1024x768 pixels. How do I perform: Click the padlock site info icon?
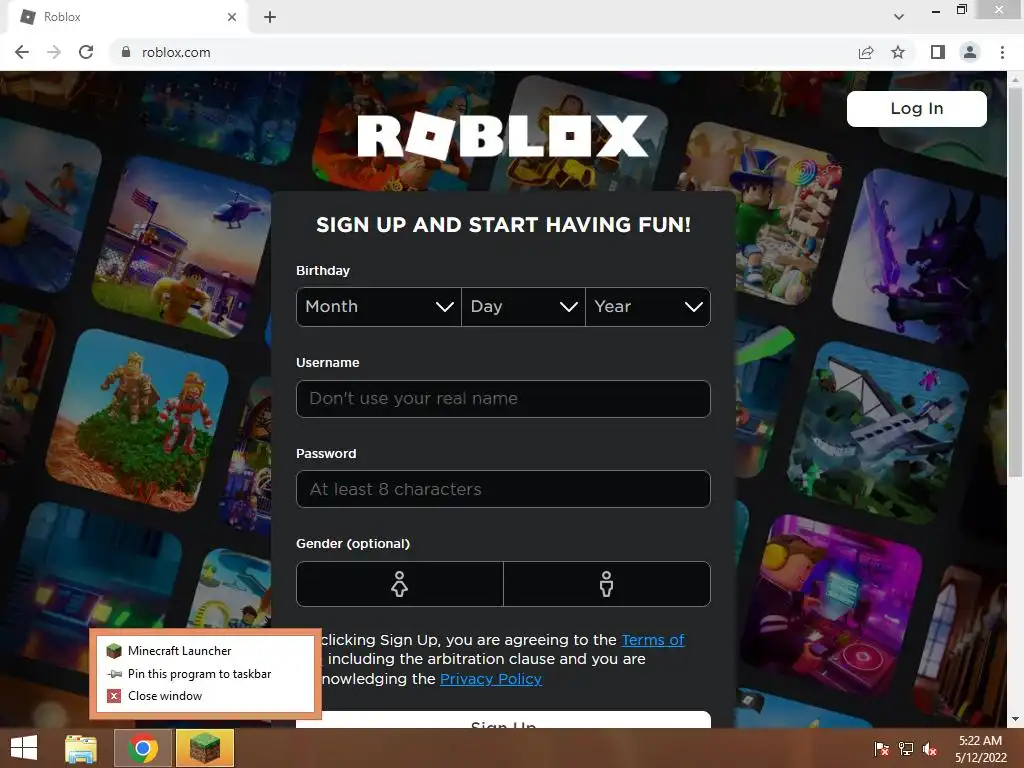pos(126,52)
